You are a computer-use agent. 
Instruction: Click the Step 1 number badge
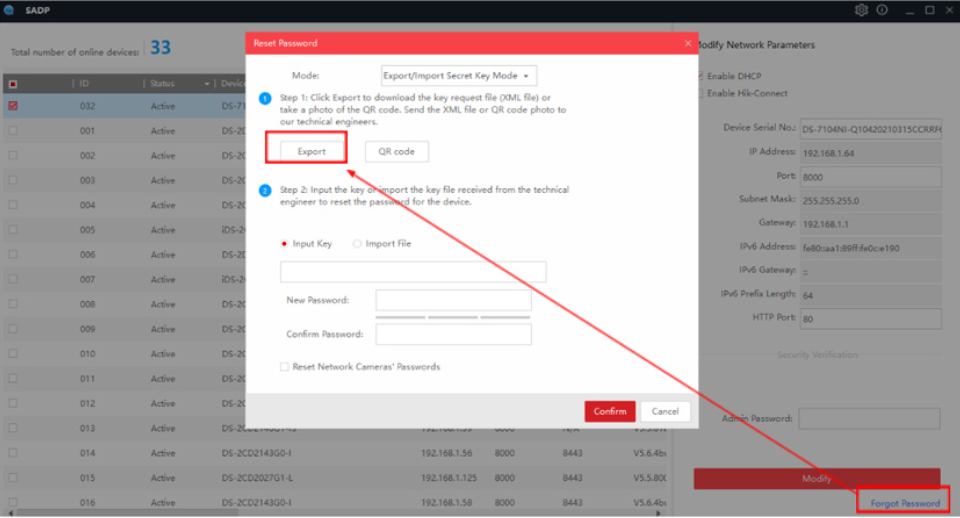(x=266, y=98)
